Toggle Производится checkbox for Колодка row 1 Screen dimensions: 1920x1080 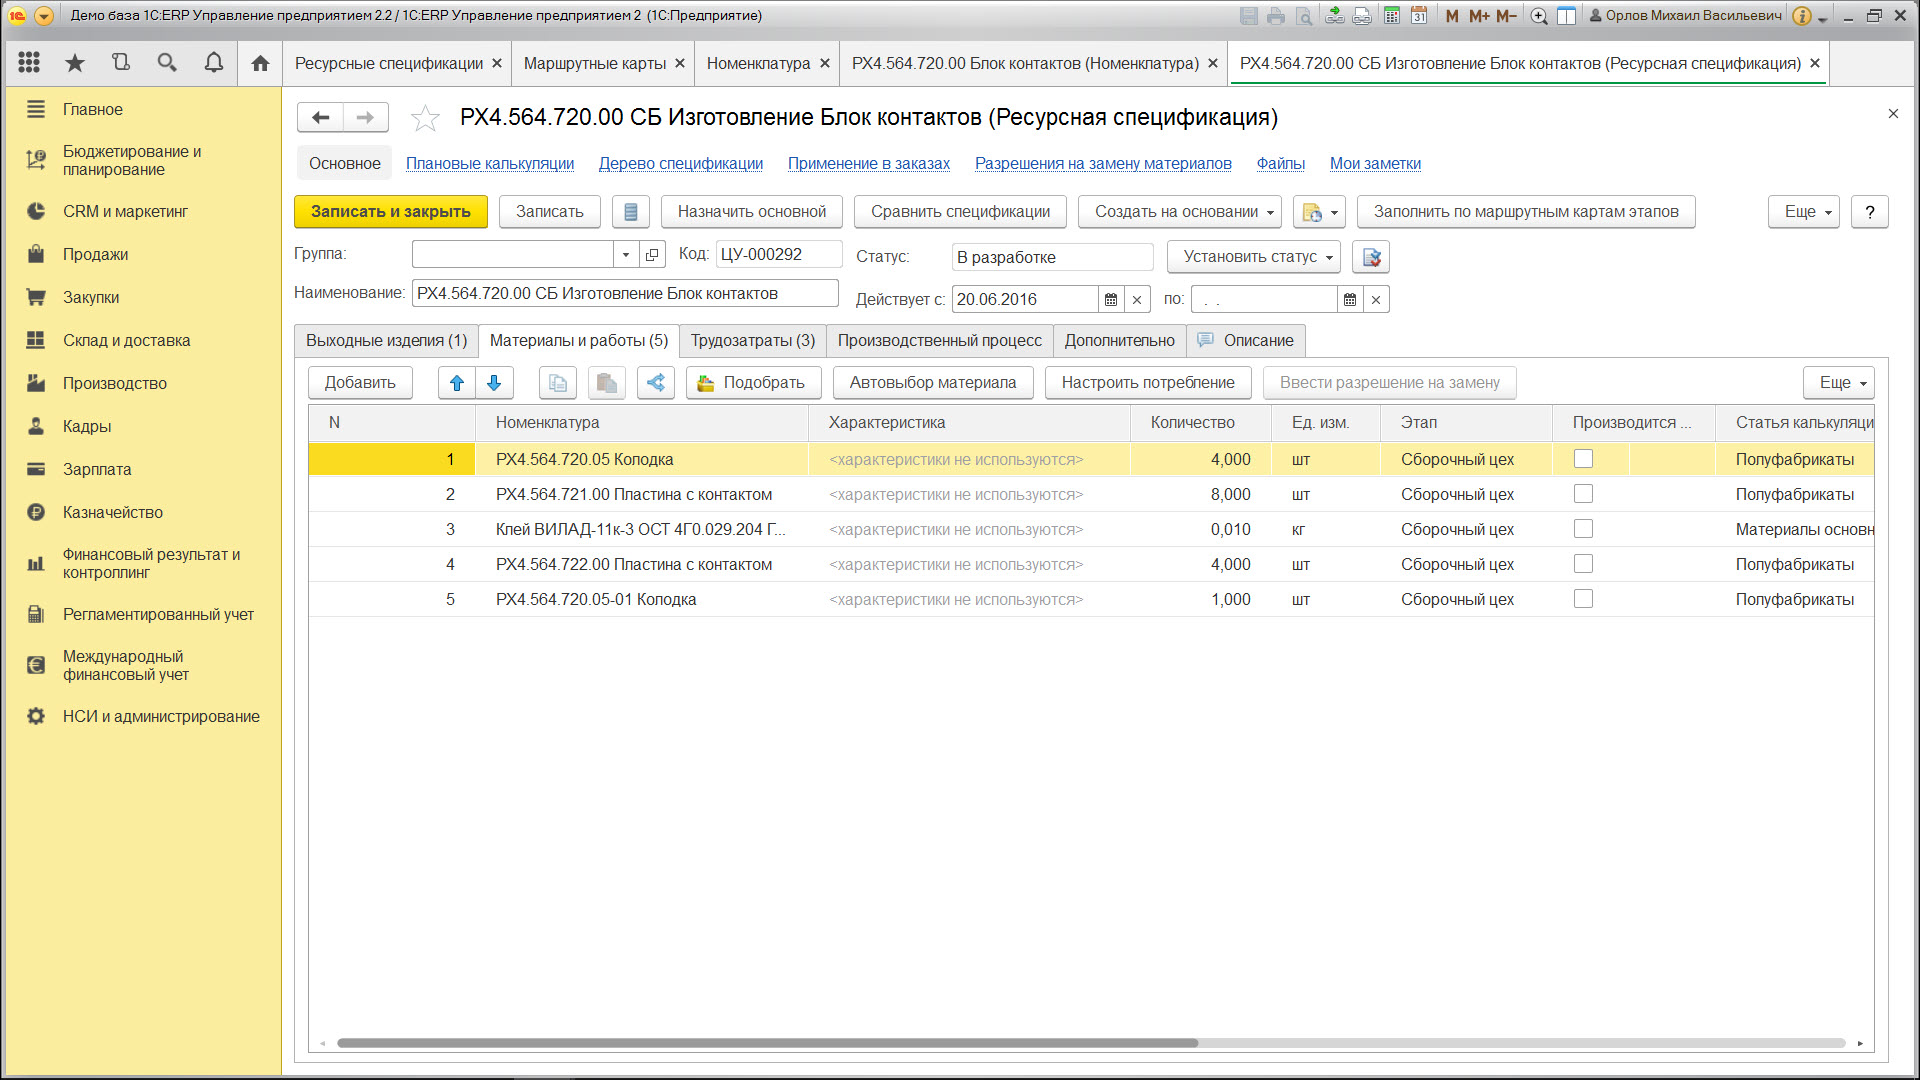[1583, 459]
